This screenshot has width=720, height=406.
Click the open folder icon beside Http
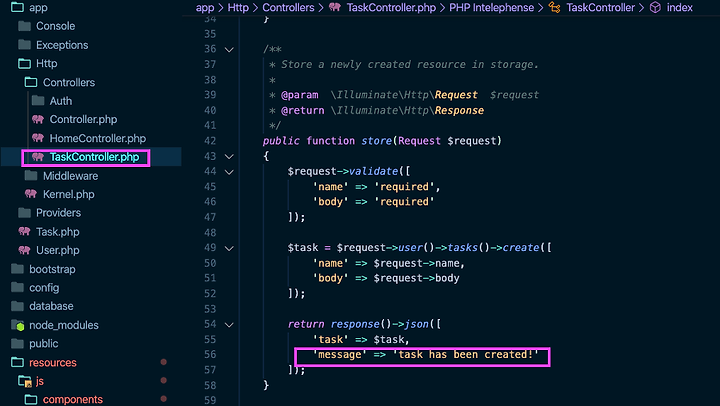click(24, 63)
